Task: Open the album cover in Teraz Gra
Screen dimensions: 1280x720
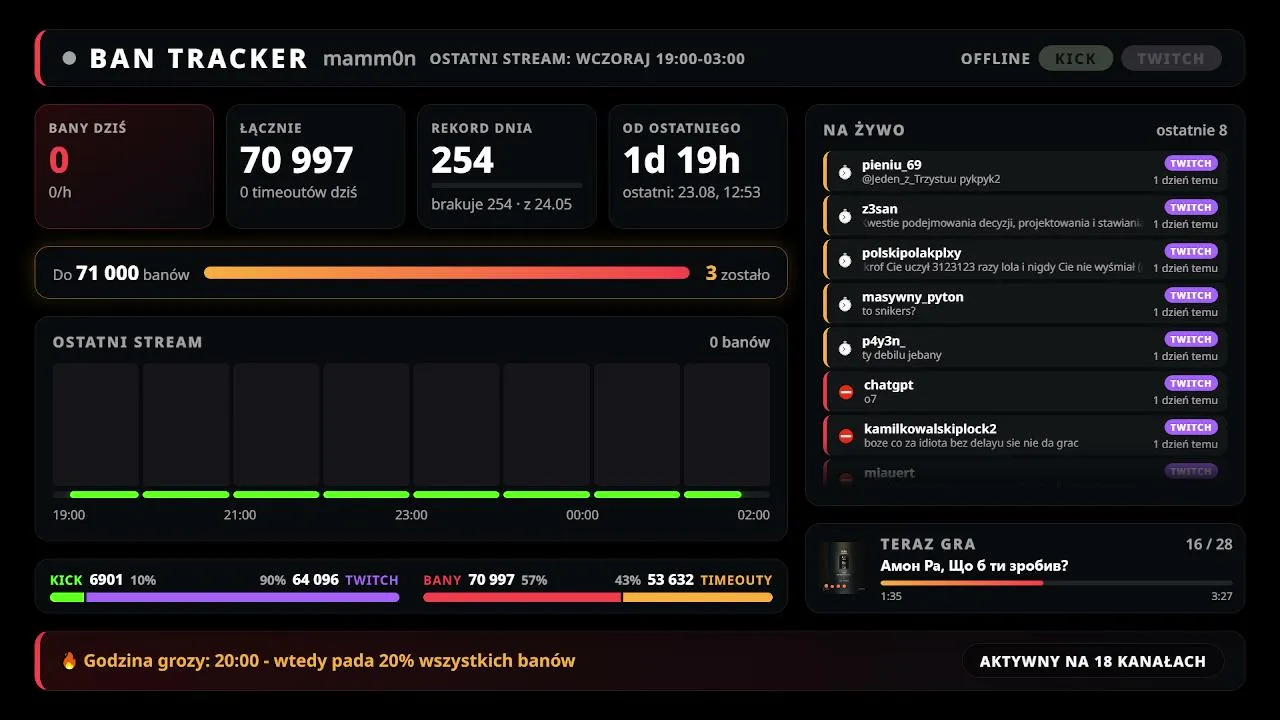Action: coord(843,568)
